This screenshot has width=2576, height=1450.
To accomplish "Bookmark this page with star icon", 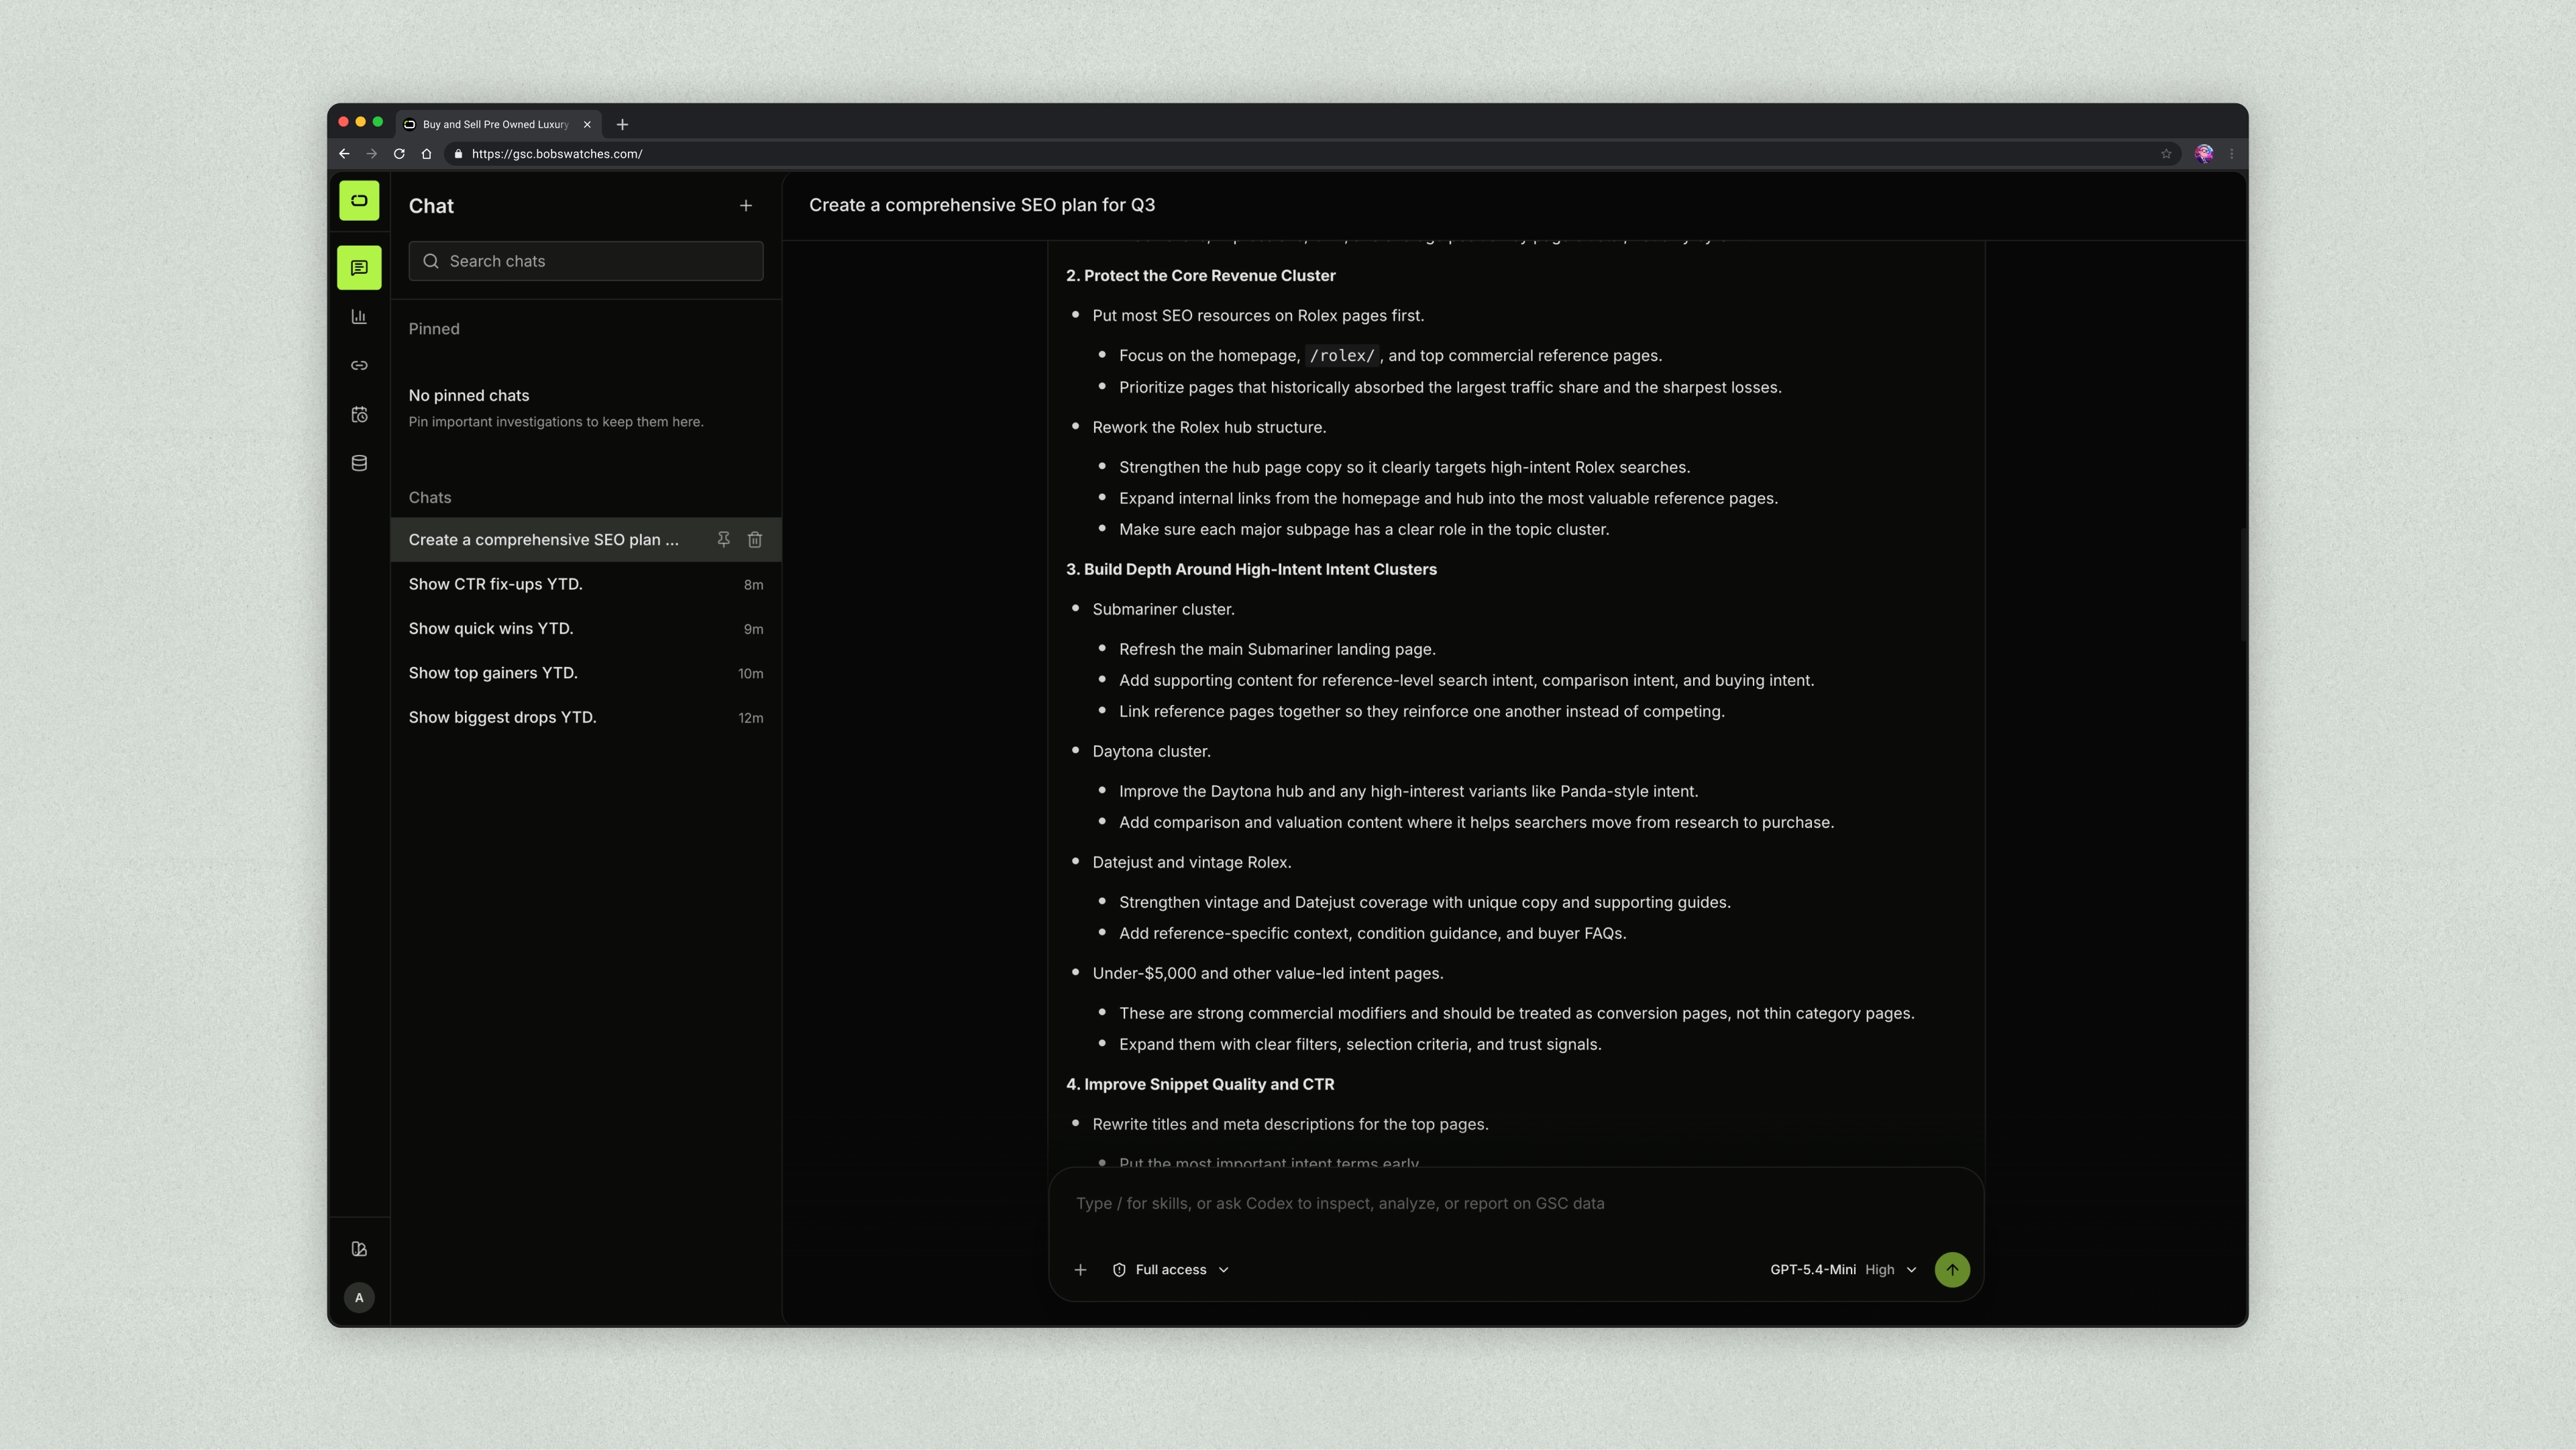I will (x=2166, y=154).
